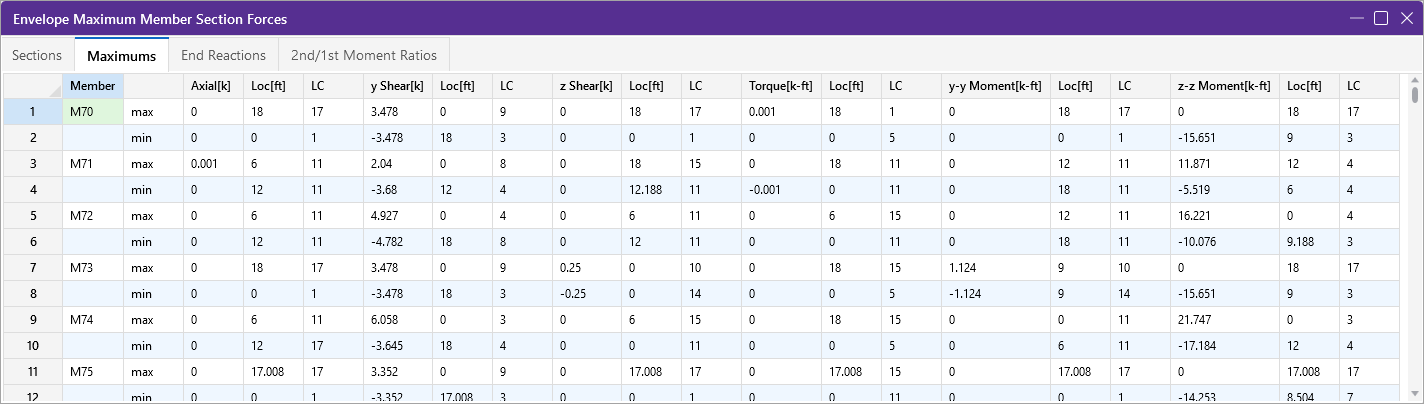The width and height of the screenshot is (1424, 404).
Task: Select the M70 member cell
Action: click(92, 112)
